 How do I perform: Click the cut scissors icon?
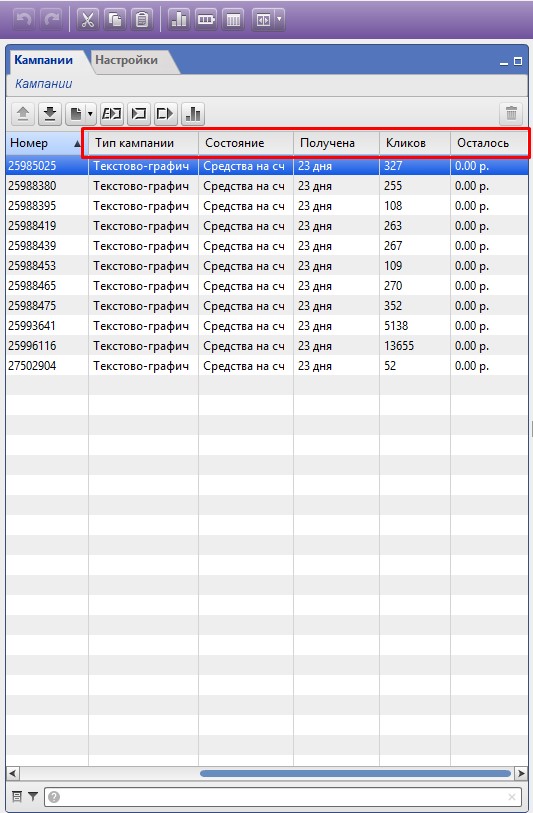point(88,20)
